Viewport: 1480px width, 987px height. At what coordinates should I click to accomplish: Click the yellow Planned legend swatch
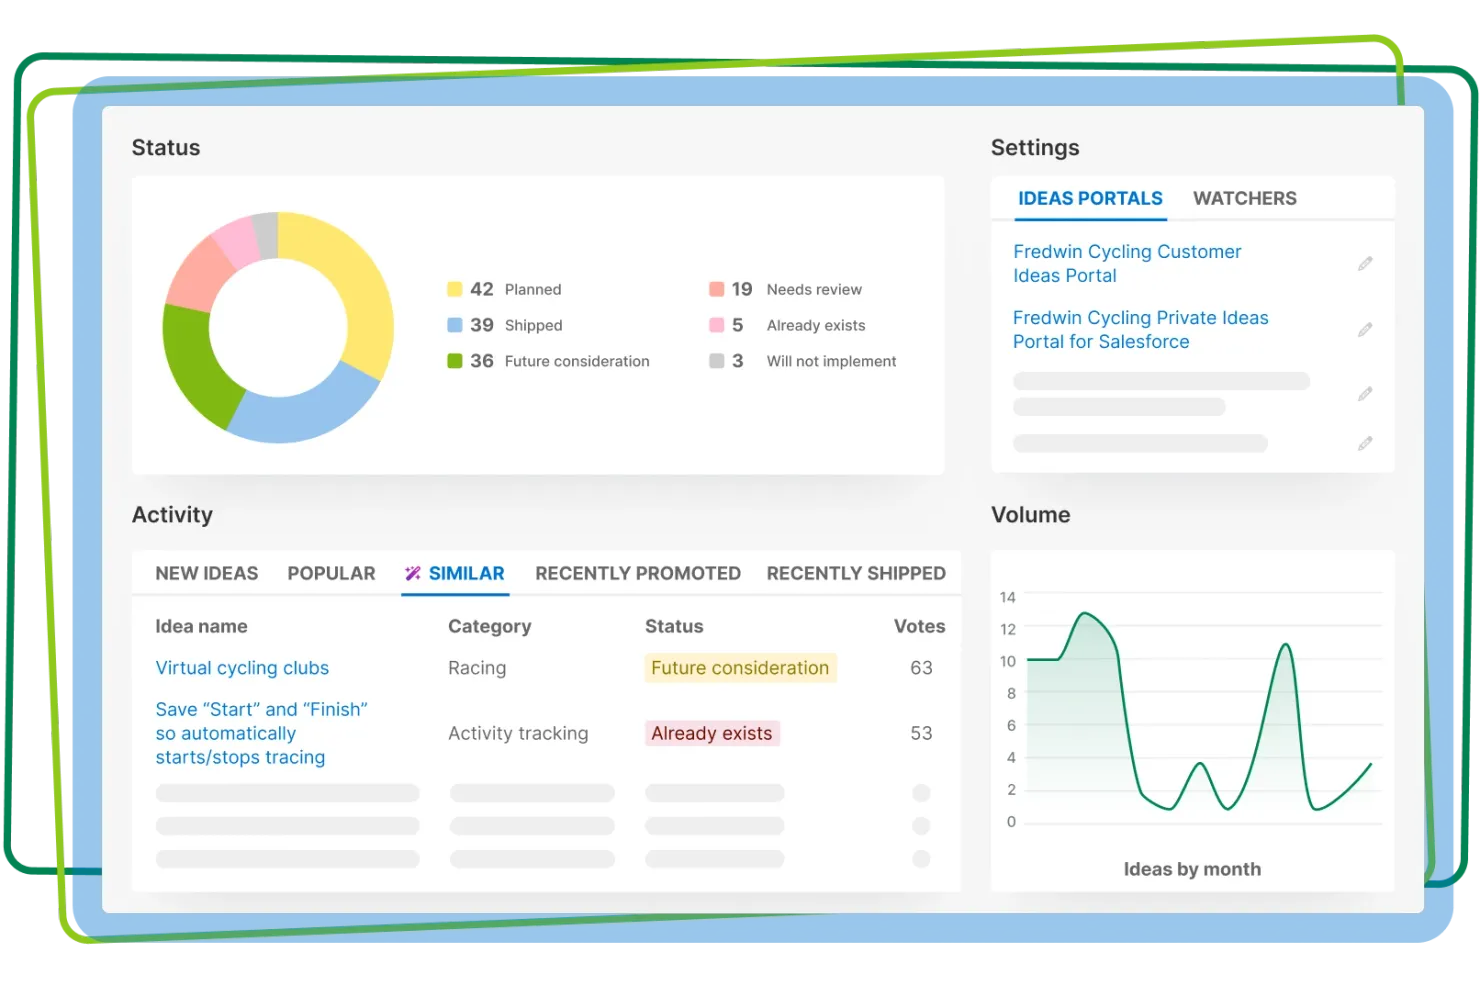tap(454, 289)
